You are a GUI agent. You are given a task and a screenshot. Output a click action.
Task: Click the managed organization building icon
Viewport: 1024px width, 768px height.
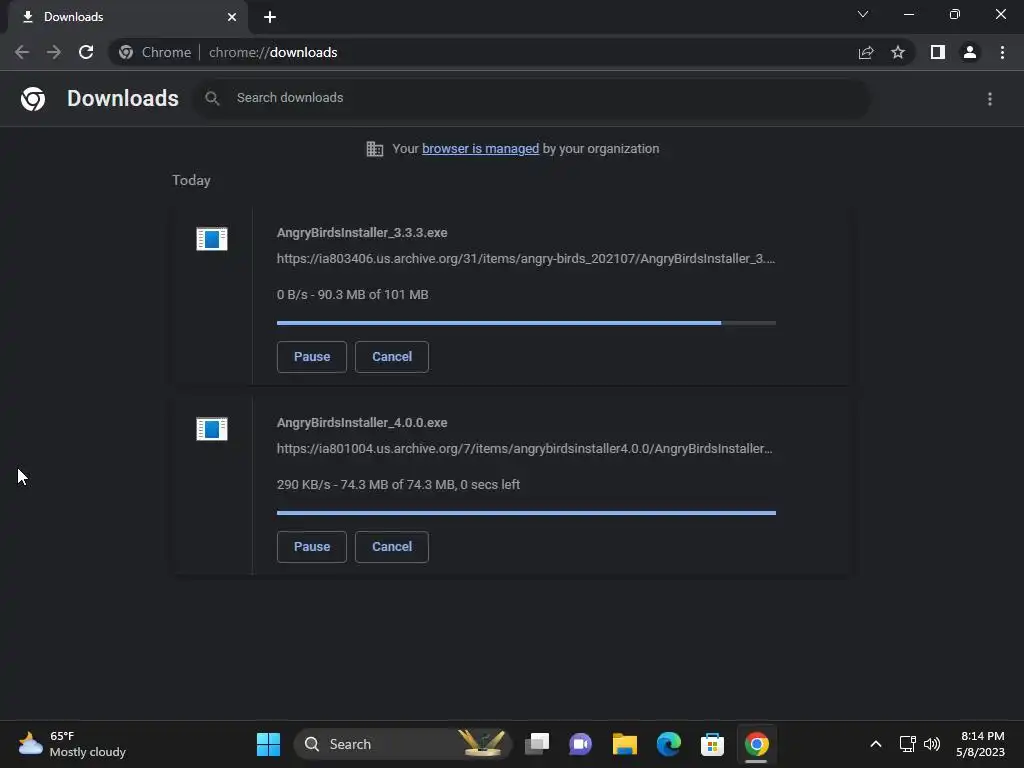[x=375, y=149]
